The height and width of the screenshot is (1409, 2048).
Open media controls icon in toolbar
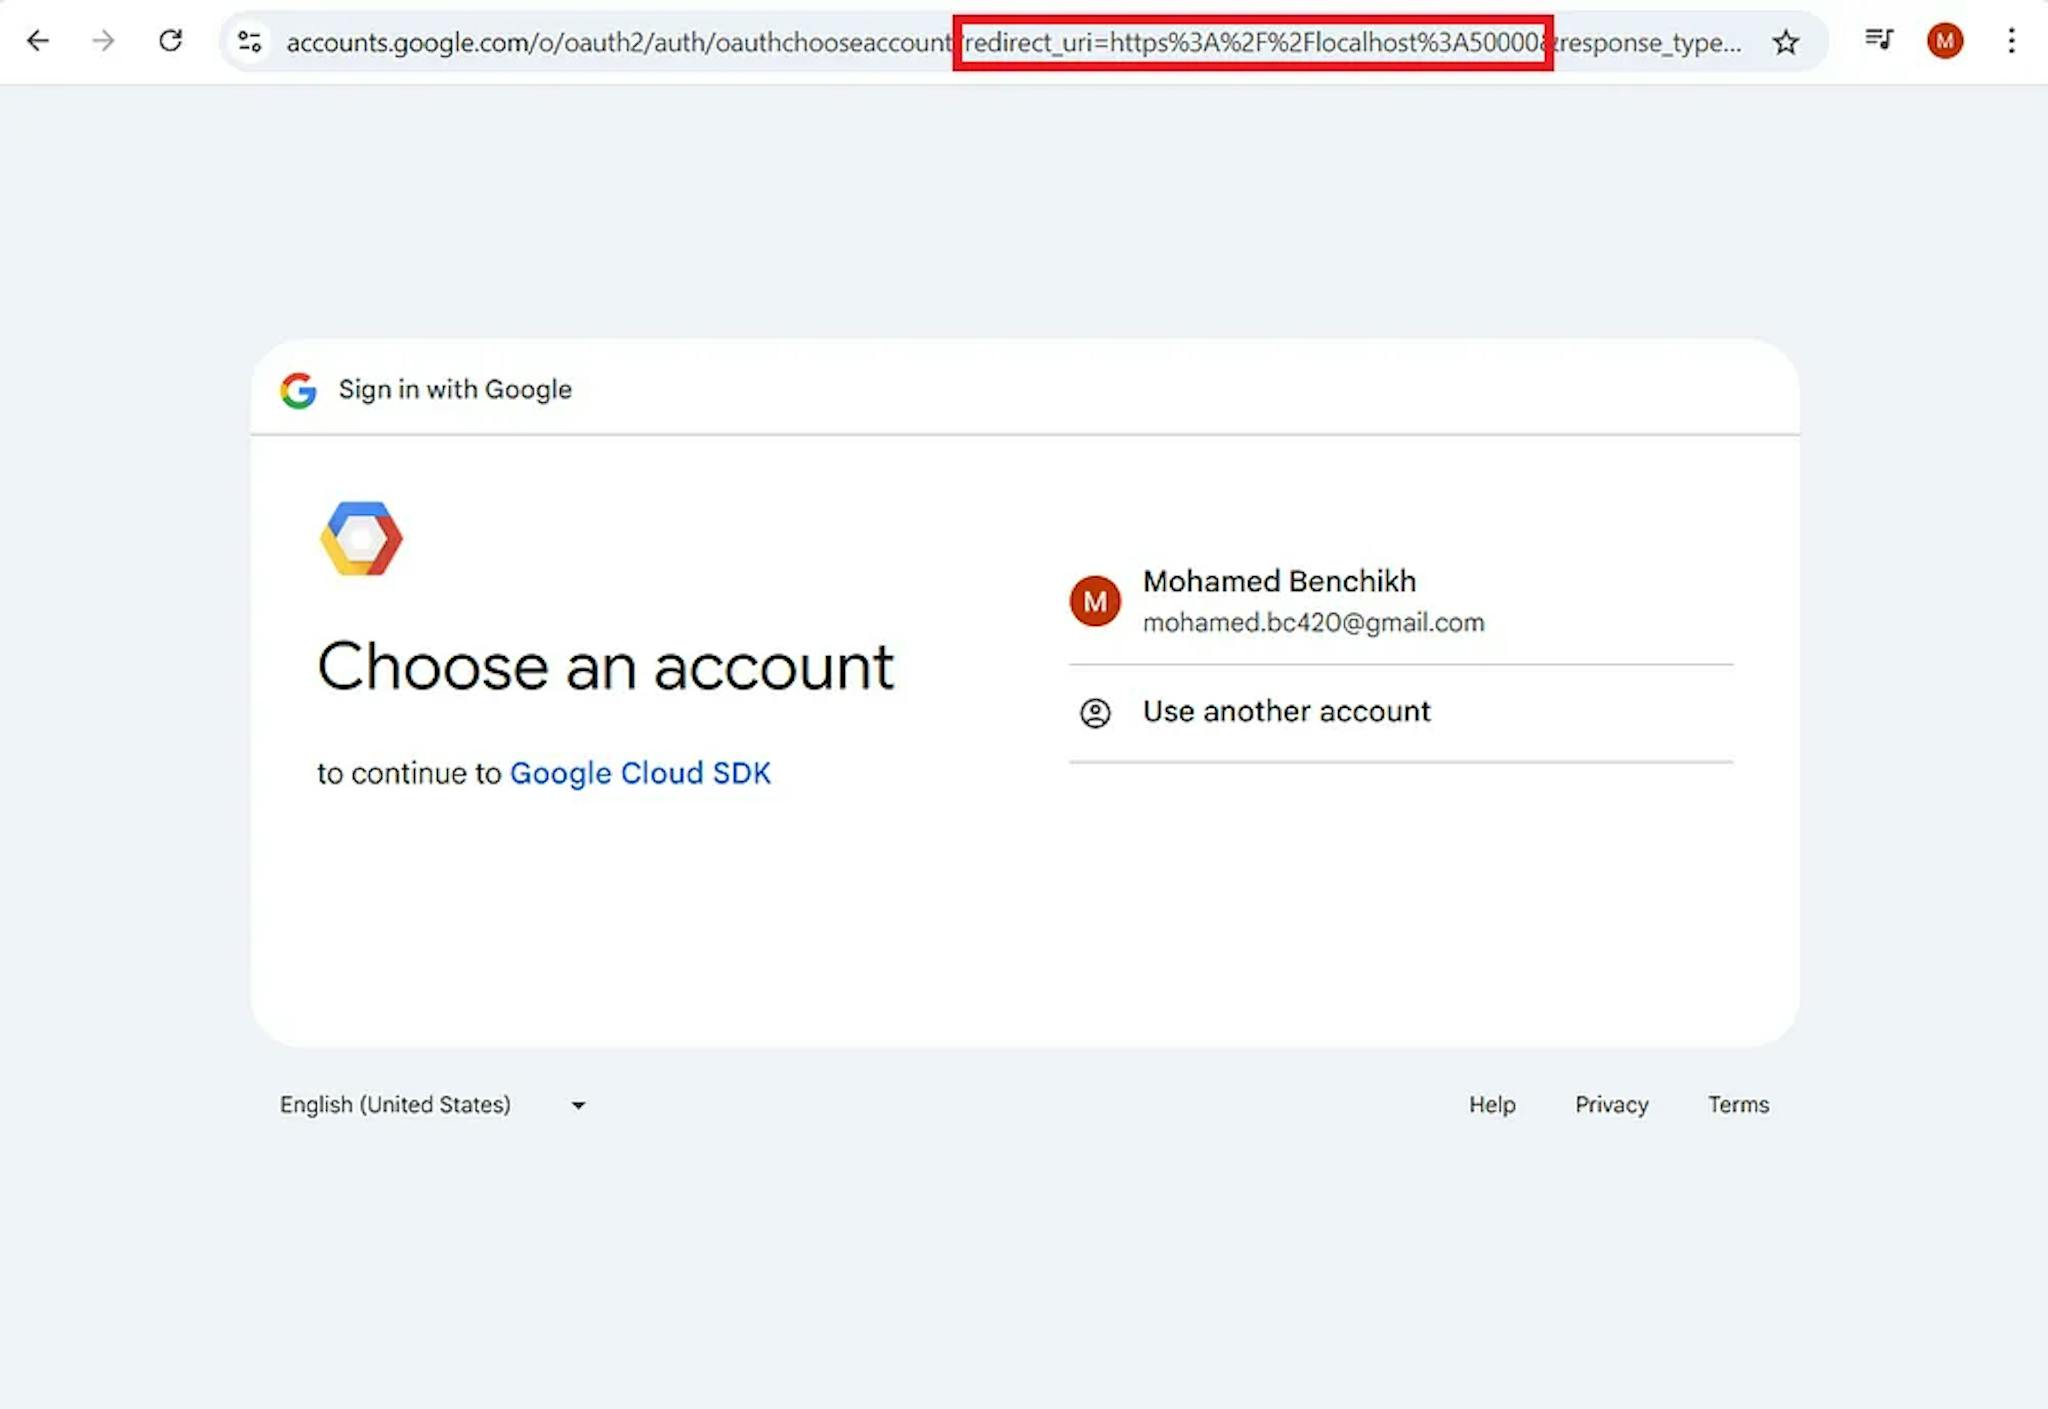point(1878,40)
